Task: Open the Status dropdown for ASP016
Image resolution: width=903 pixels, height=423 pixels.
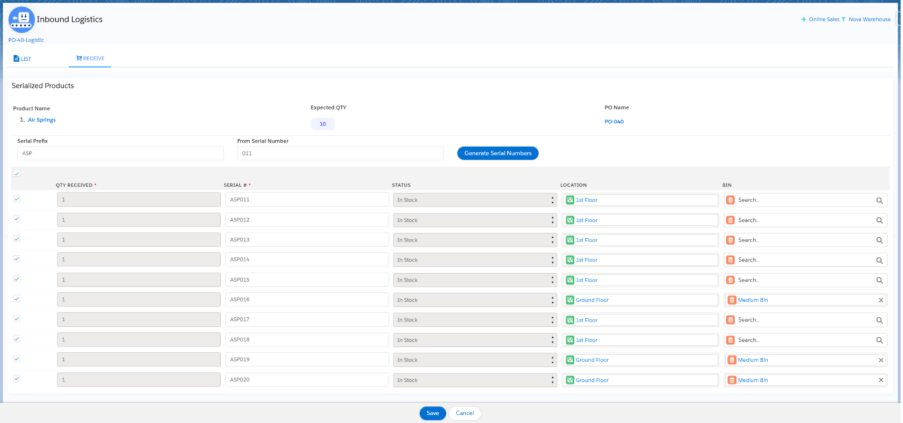Action: 473,300
